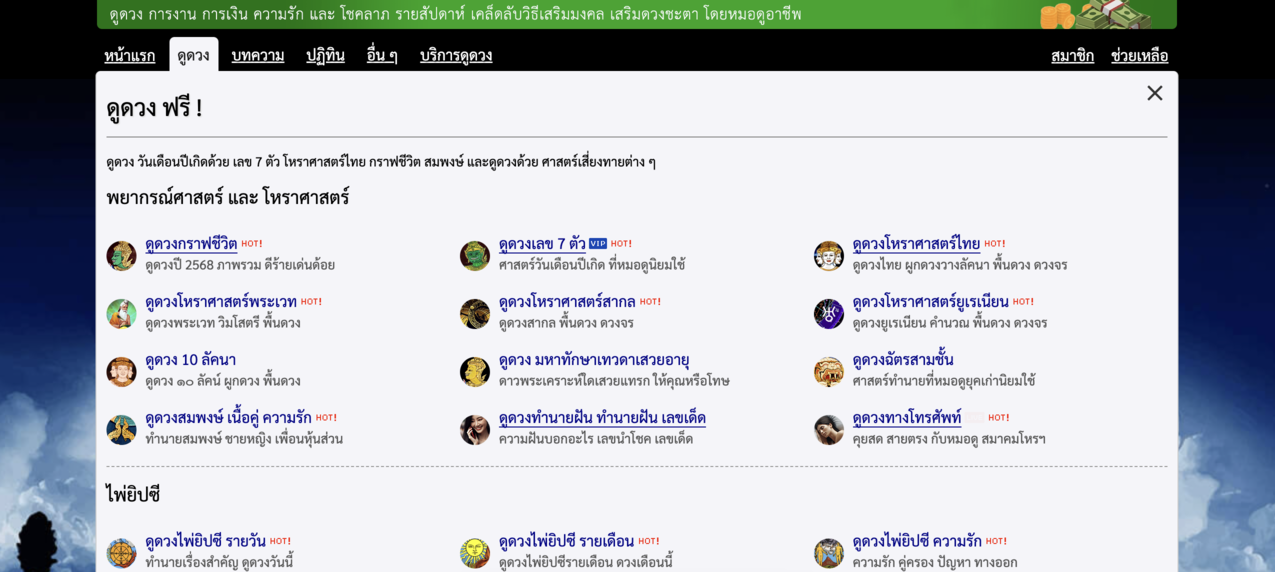Click text ดูดวงพระเวท วิมโสตรี พื้นดวง
This screenshot has height=572, width=1275.
[x=223, y=323]
